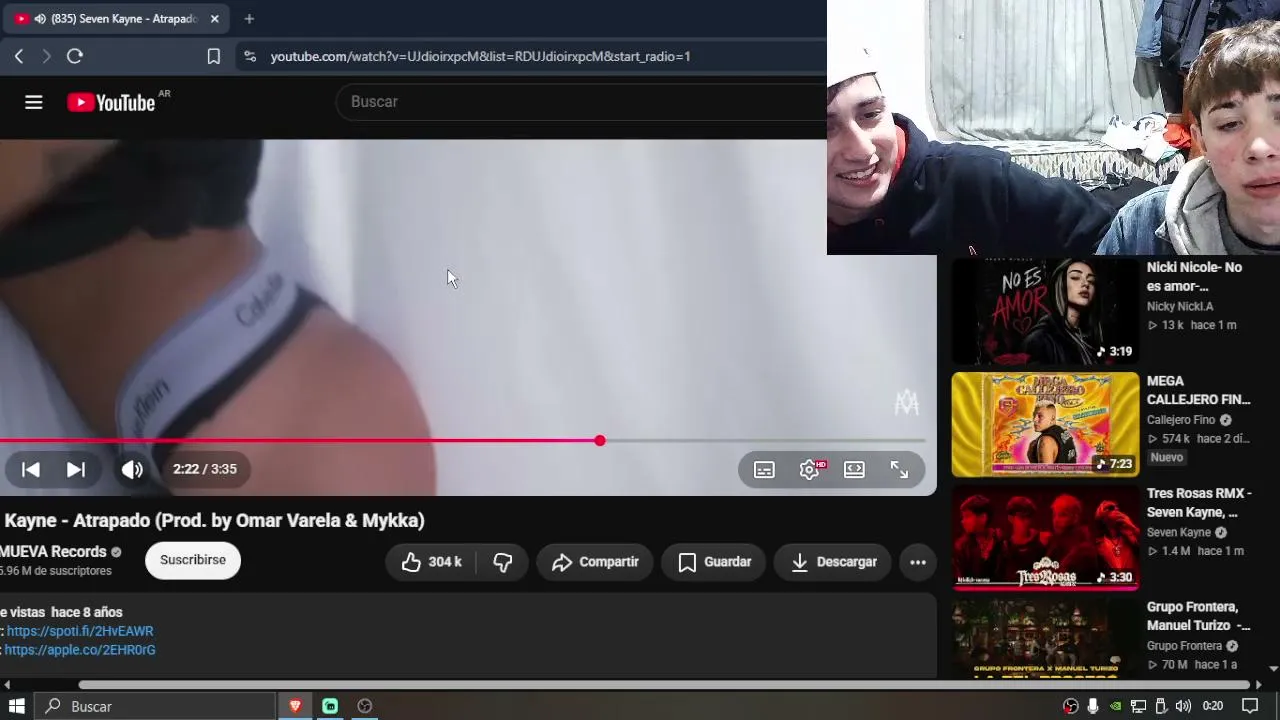Select the MEGA CALLEJERO FIN... title
Image resolution: width=1280 pixels, height=720 pixels.
coord(1199,390)
